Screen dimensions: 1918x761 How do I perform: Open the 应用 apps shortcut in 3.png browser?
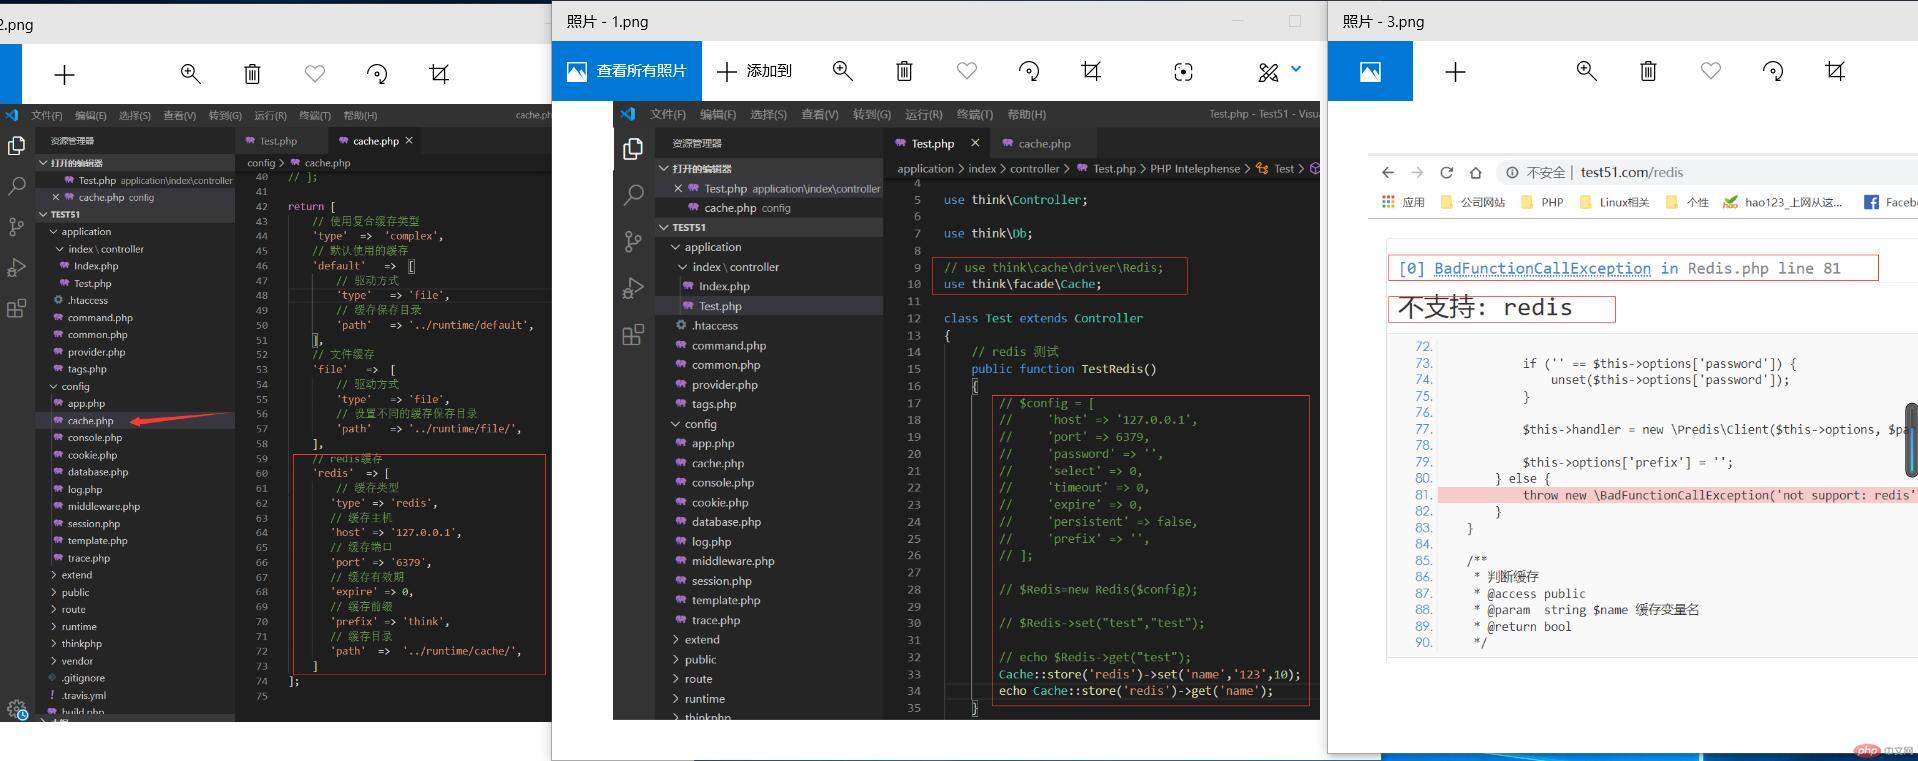1403,202
